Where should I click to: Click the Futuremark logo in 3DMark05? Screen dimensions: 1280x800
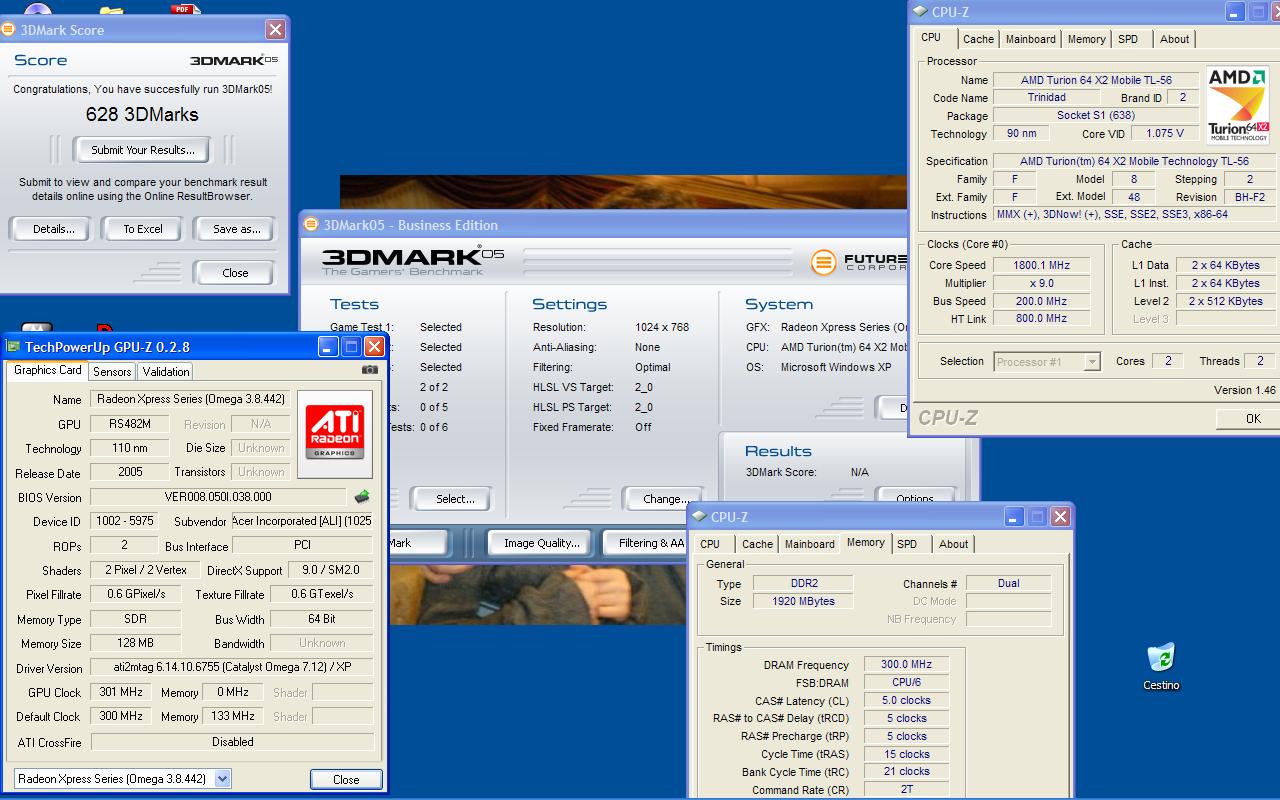859,262
